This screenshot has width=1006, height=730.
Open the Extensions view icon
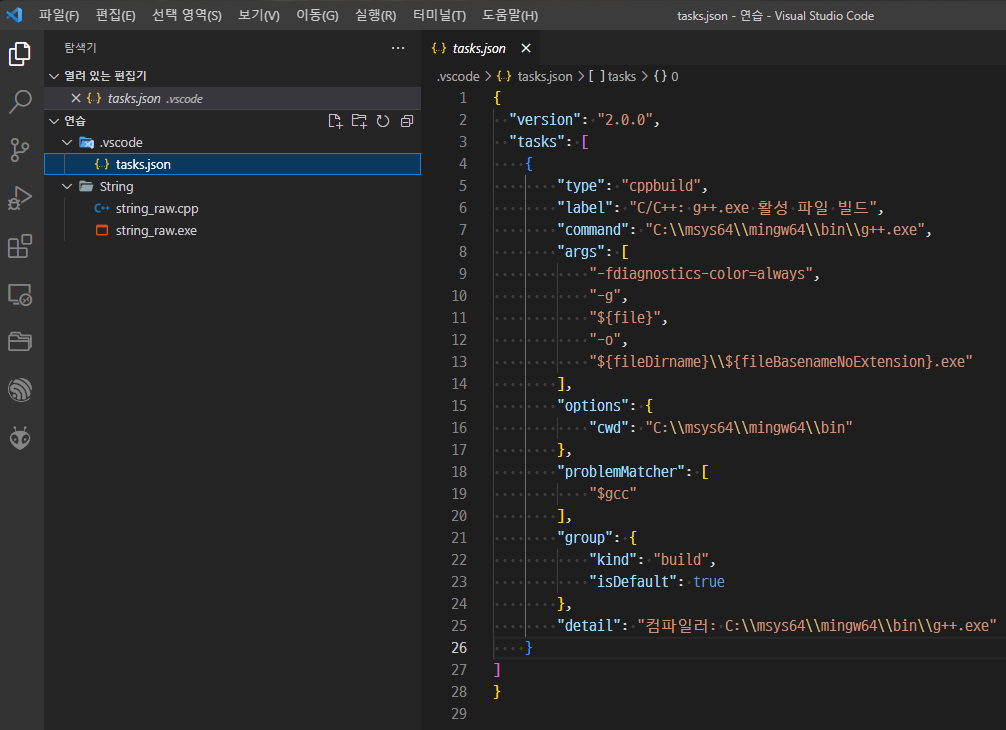(x=20, y=246)
